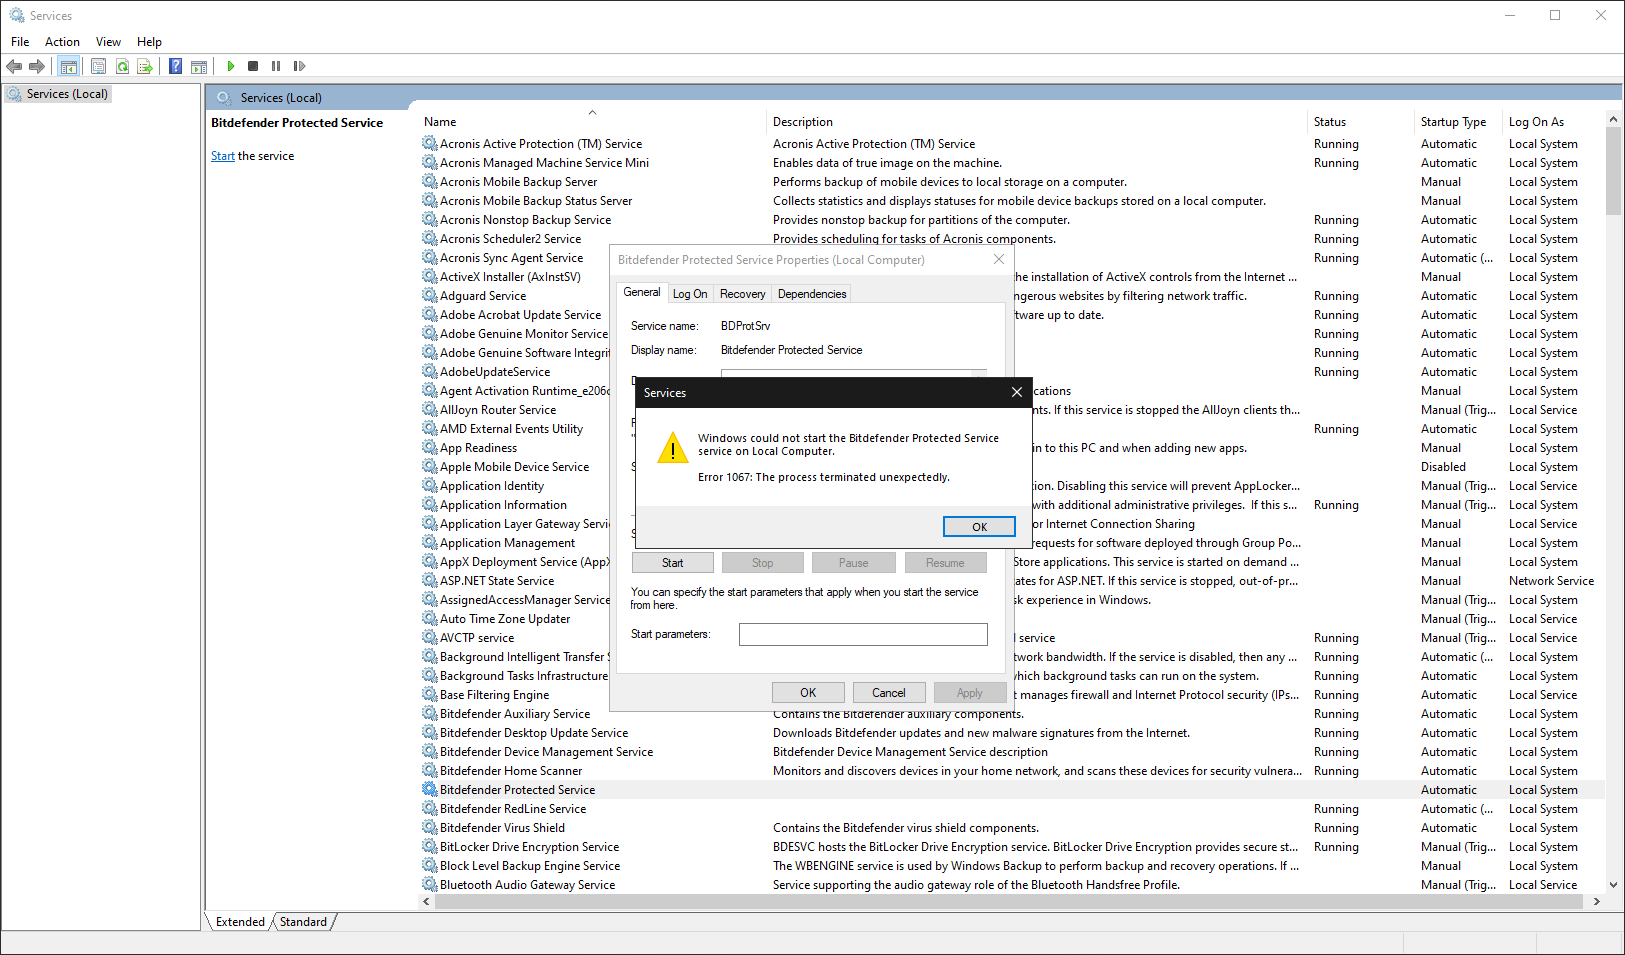Sort by the Name column header
1625x955 pixels.
point(593,122)
